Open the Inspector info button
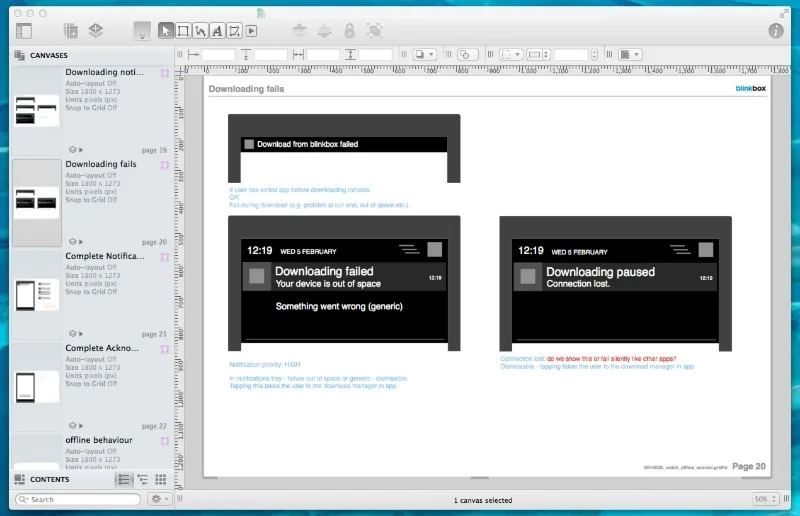 (776, 31)
